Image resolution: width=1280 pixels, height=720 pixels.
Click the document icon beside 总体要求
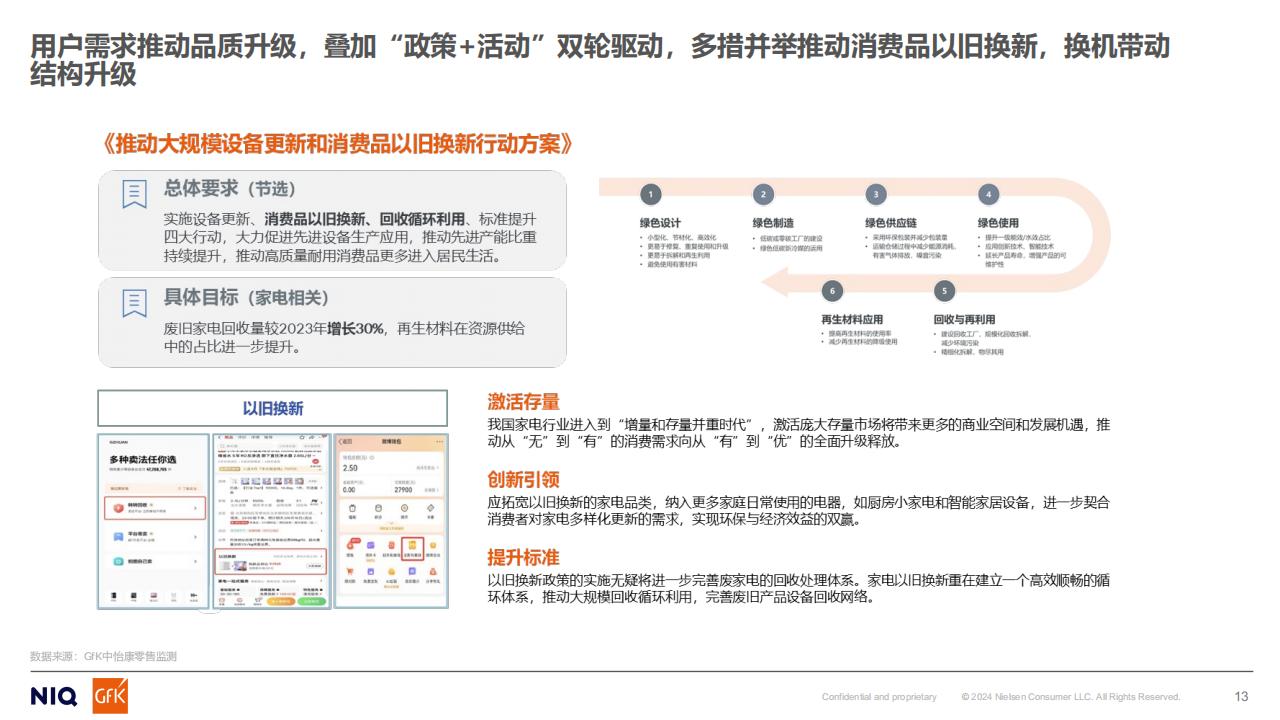[135, 194]
